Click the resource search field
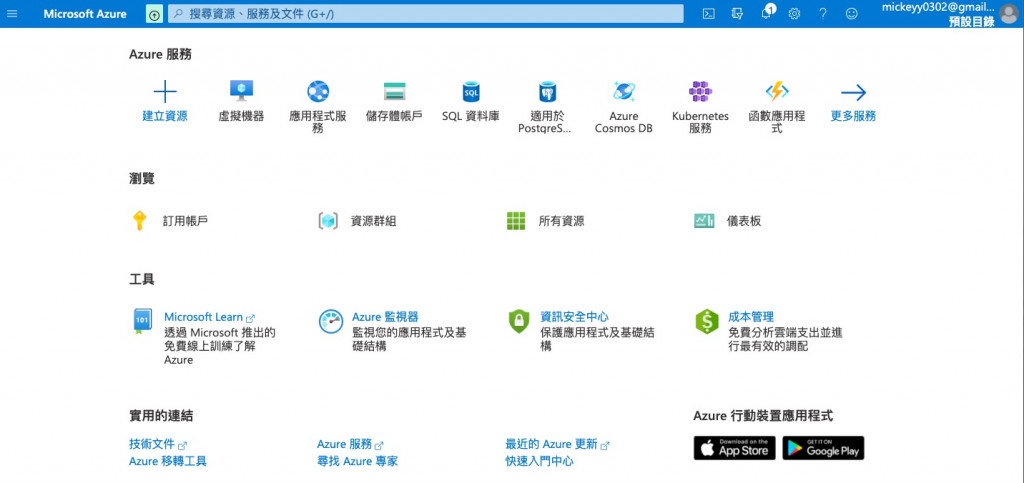This screenshot has height=483, width=1024. point(426,14)
